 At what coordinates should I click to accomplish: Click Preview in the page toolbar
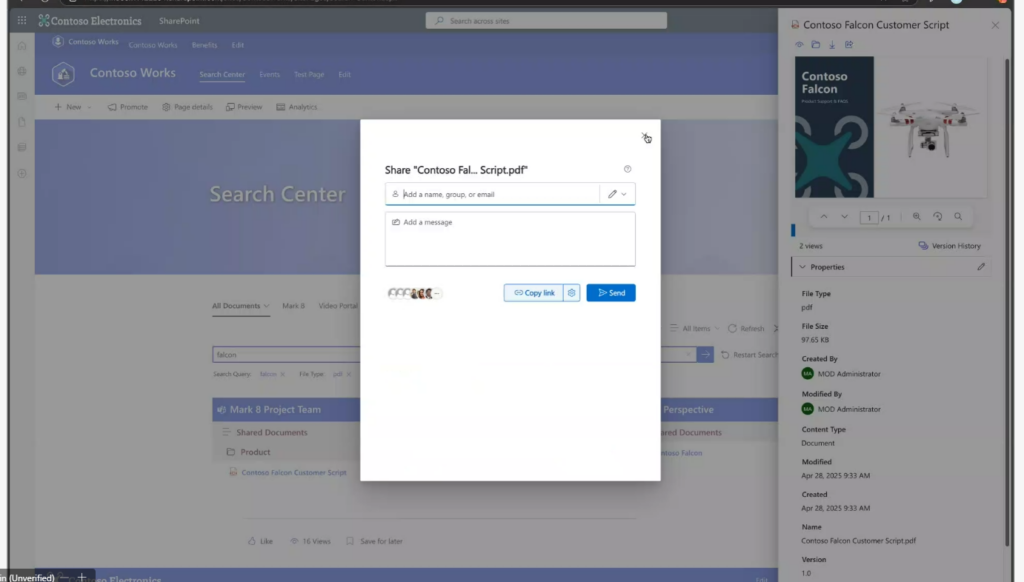tap(244, 107)
